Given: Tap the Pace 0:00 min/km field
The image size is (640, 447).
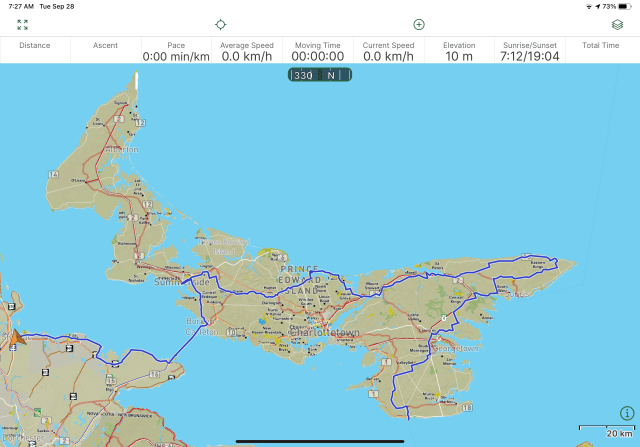Looking at the screenshot, I should [176, 51].
